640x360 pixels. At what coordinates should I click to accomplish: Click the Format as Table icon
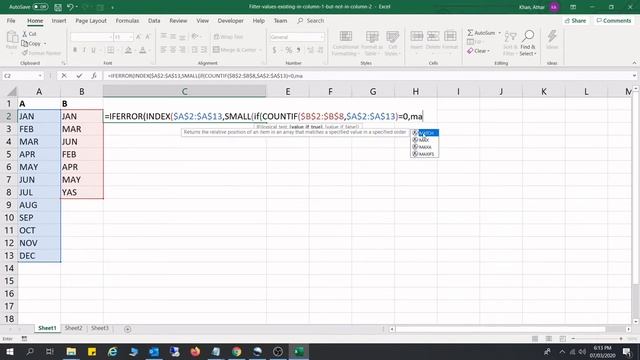(x=372, y=36)
